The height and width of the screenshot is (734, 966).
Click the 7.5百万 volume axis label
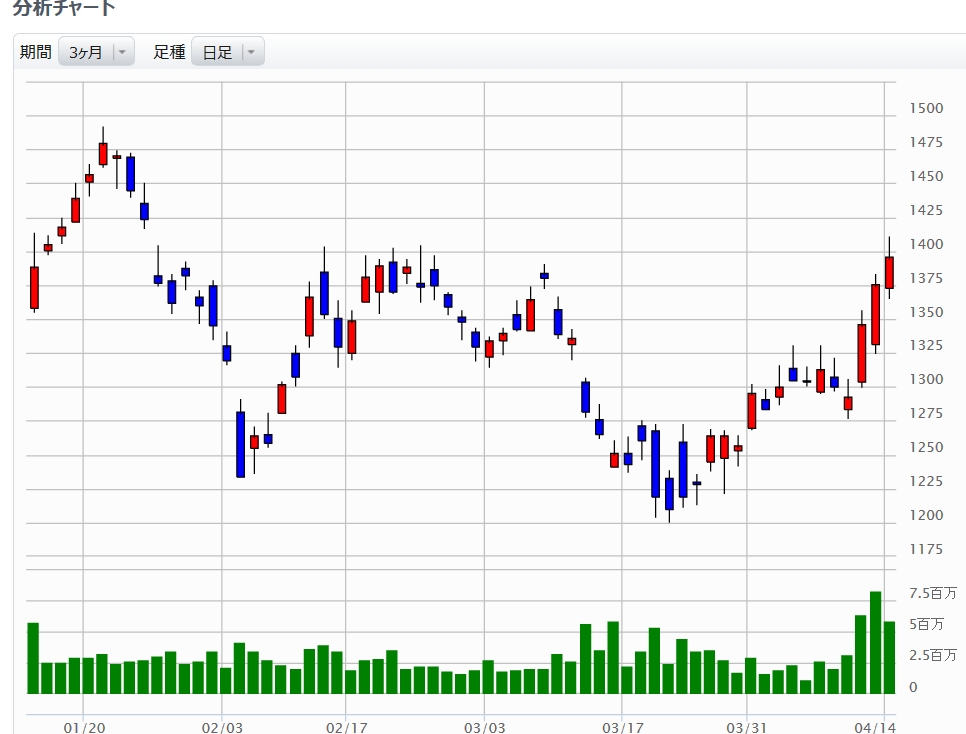pos(932,594)
